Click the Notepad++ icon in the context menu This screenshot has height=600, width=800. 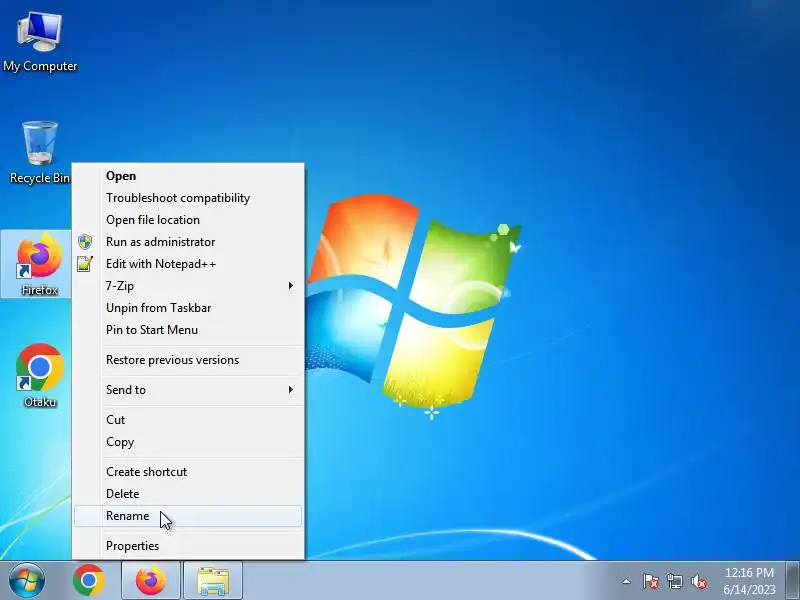pos(85,264)
